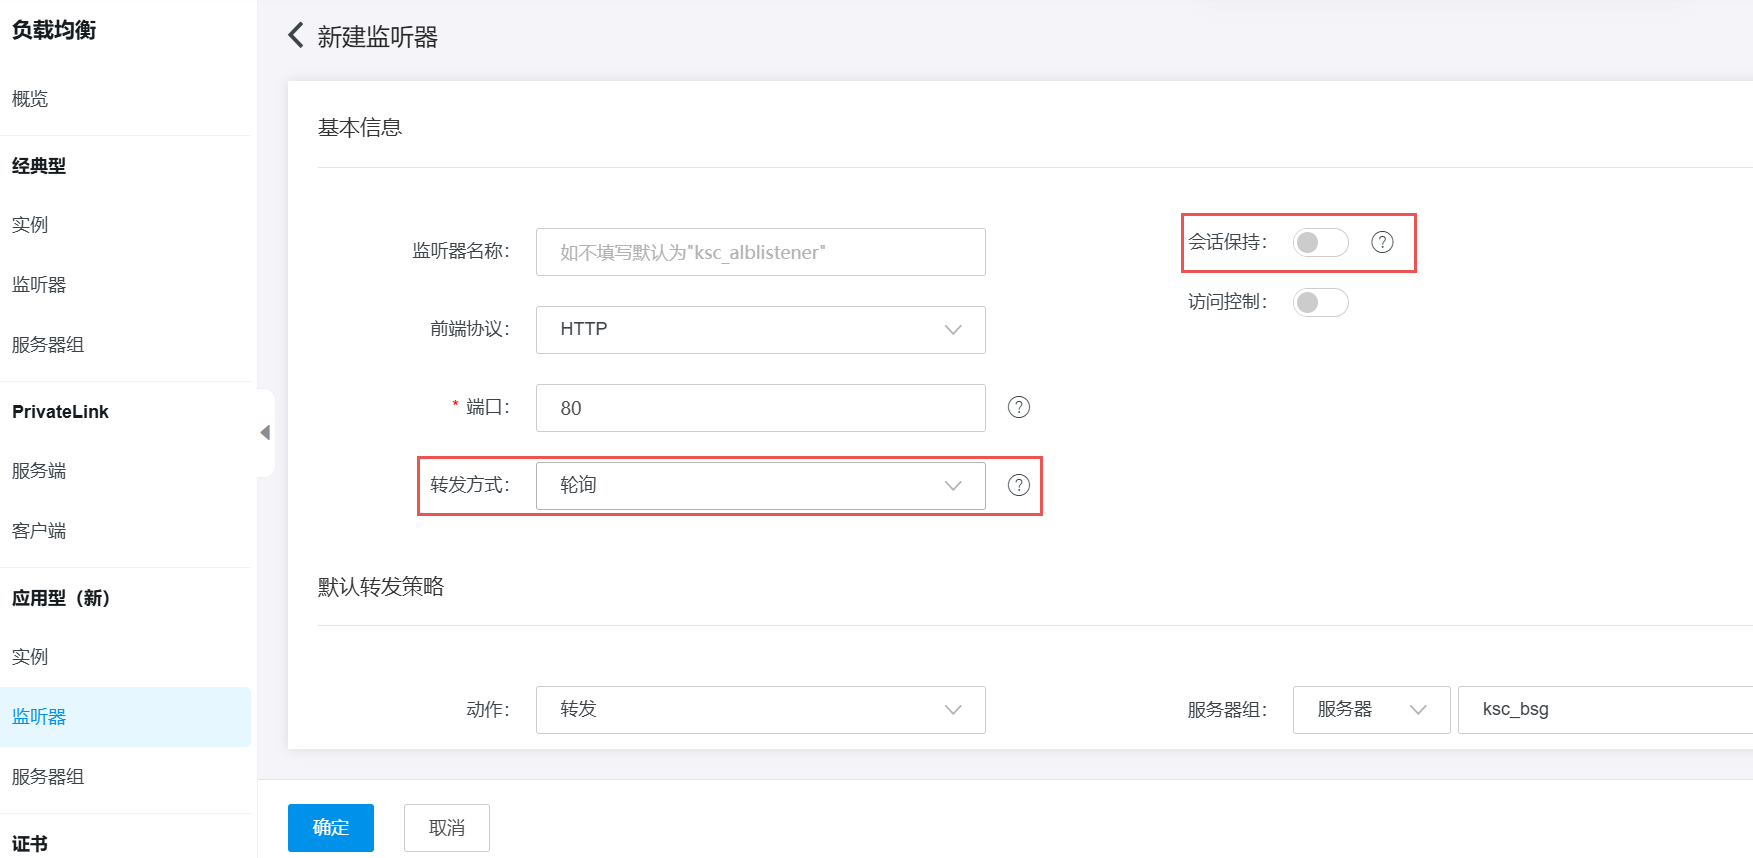Click the help icon beside 转发方式
Image resolution: width=1753 pixels, height=858 pixels.
tap(1018, 485)
